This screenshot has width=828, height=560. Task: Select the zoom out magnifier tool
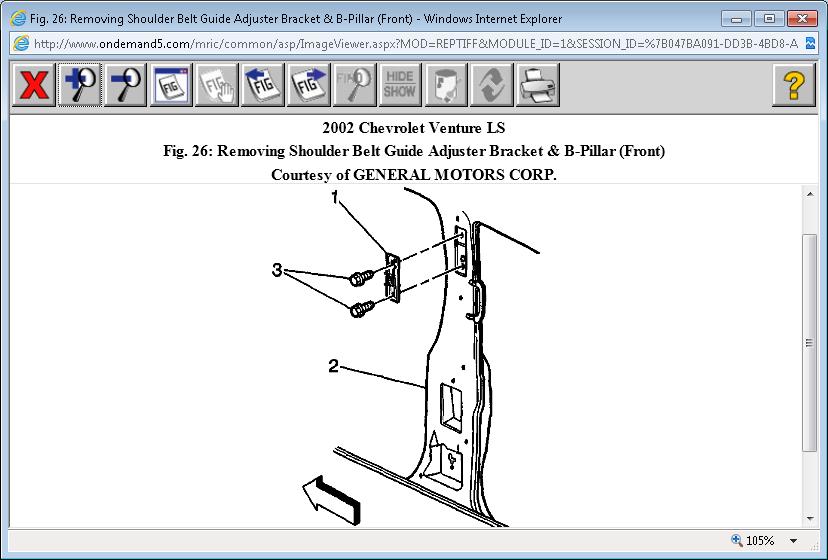click(126, 85)
